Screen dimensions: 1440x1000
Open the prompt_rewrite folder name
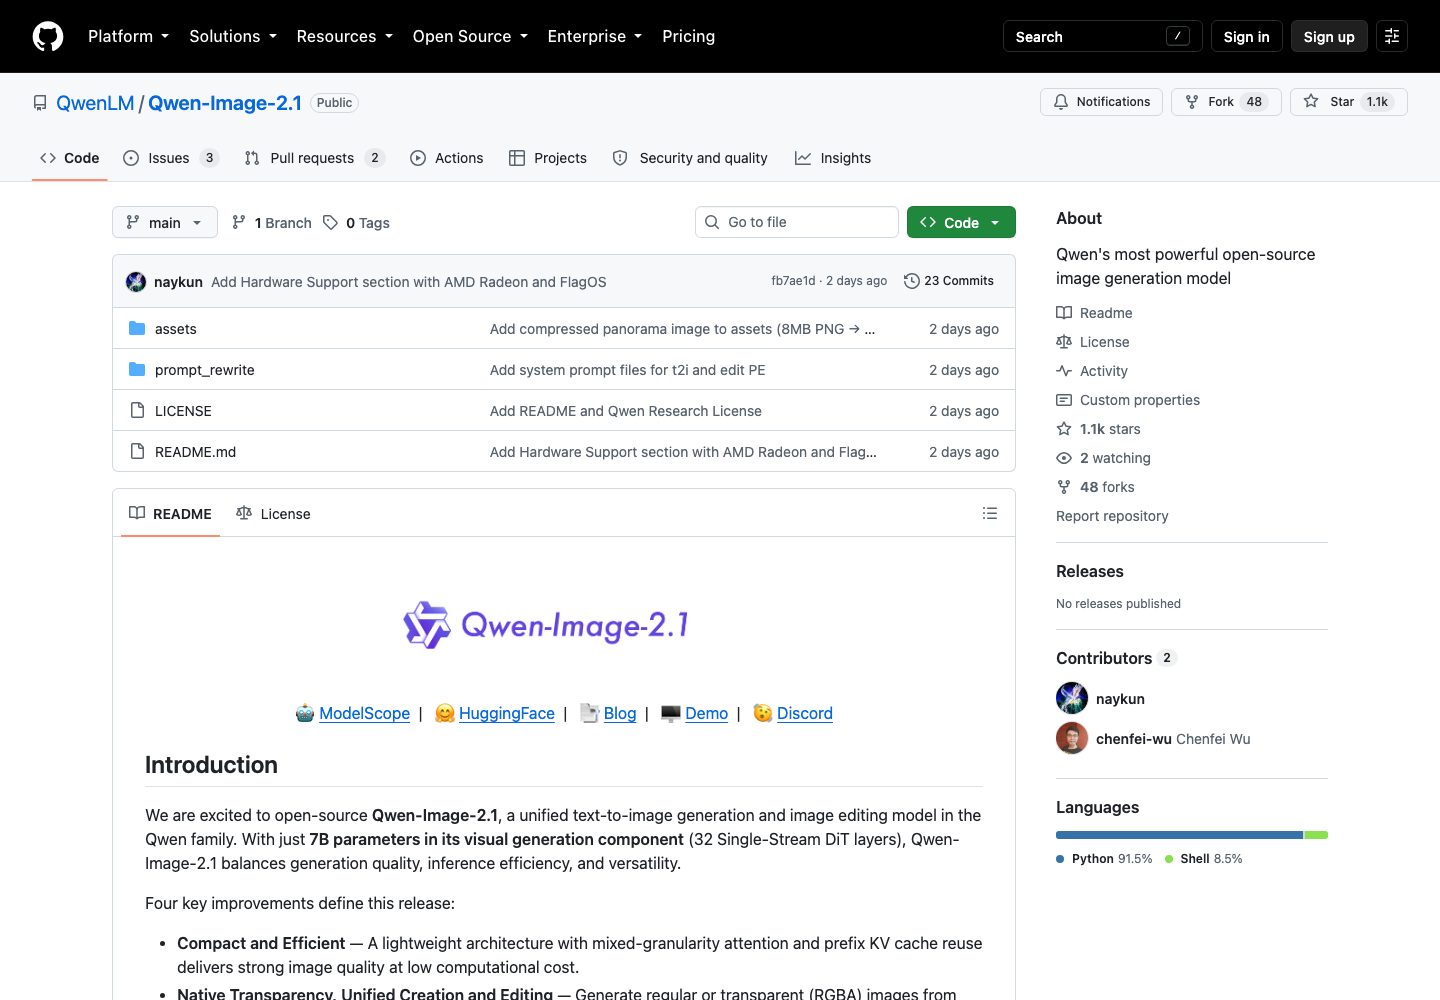pyautogui.click(x=205, y=370)
